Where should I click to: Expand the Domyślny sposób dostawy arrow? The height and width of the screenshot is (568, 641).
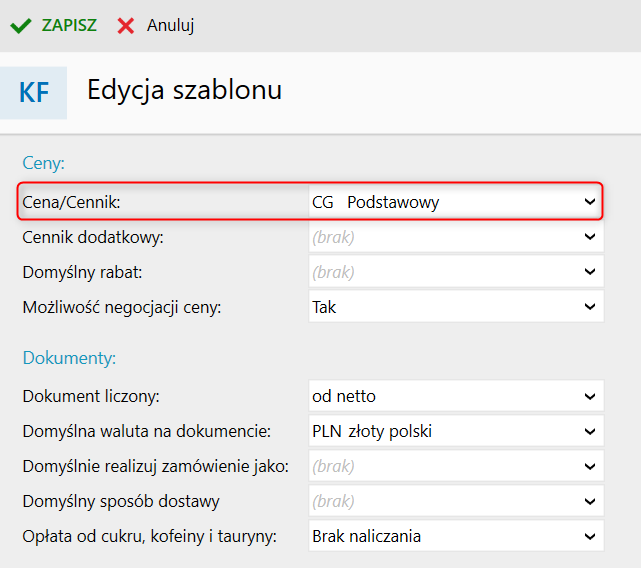(x=589, y=501)
